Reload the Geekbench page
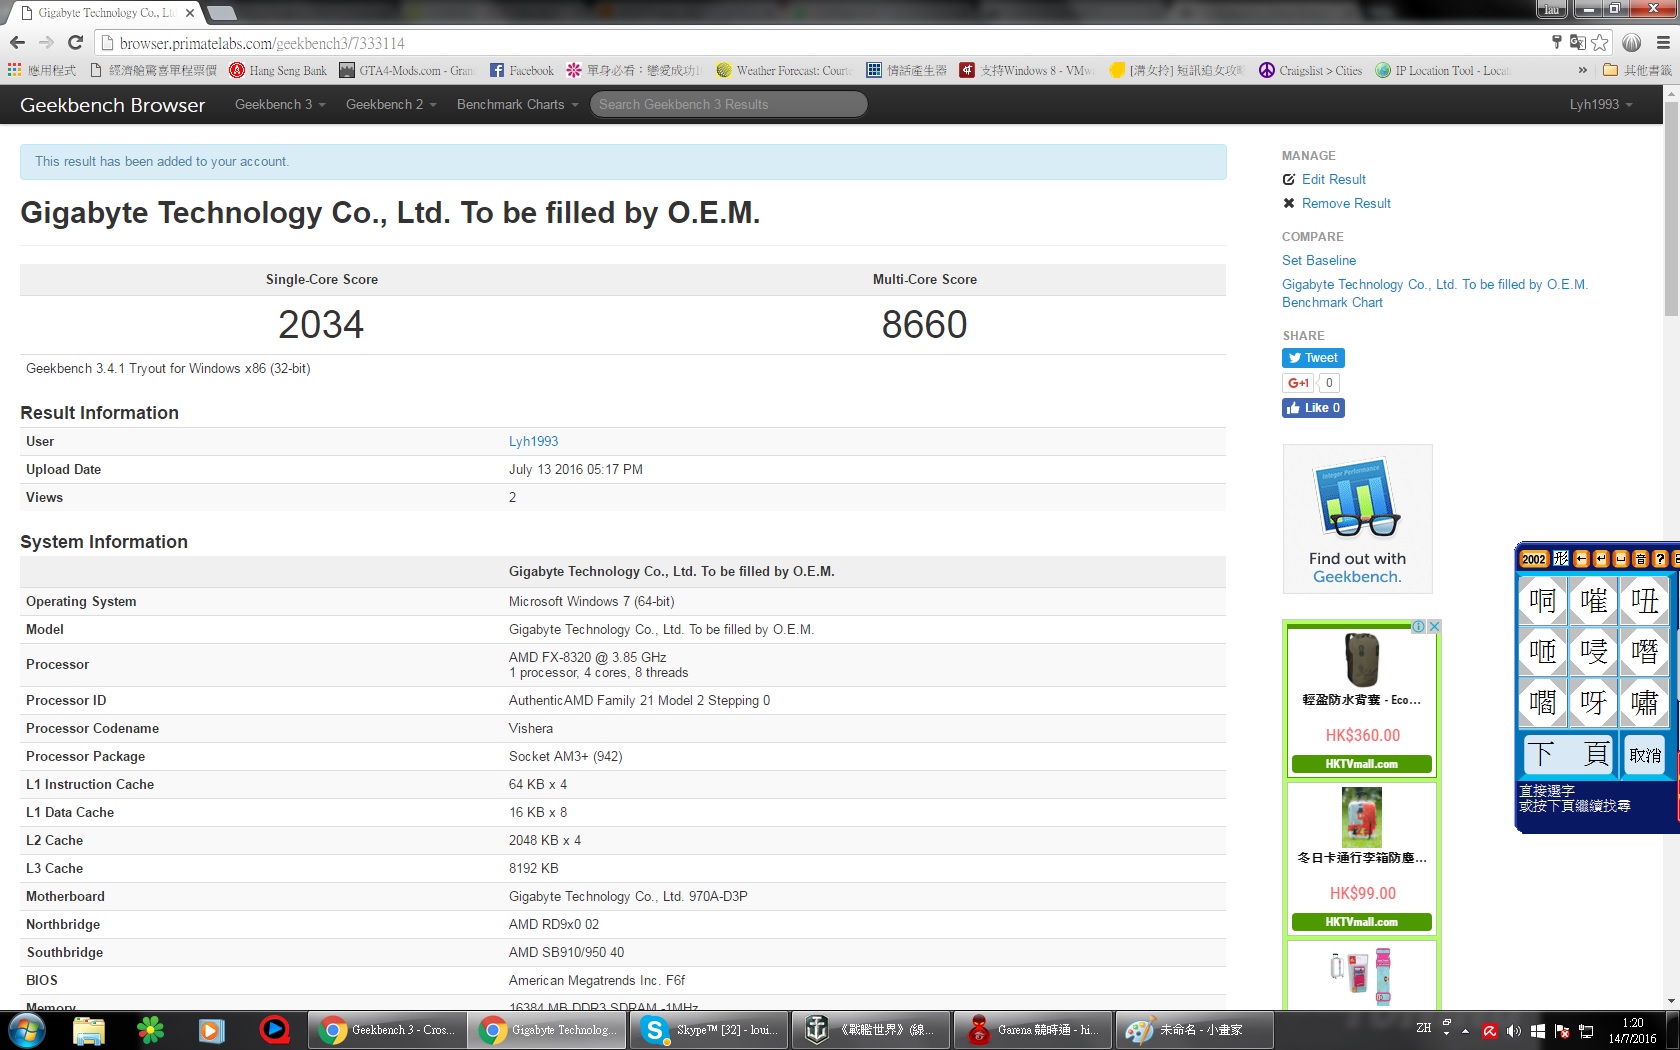The height and width of the screenshot is (1050, 1680). click(x=75, y=42)
